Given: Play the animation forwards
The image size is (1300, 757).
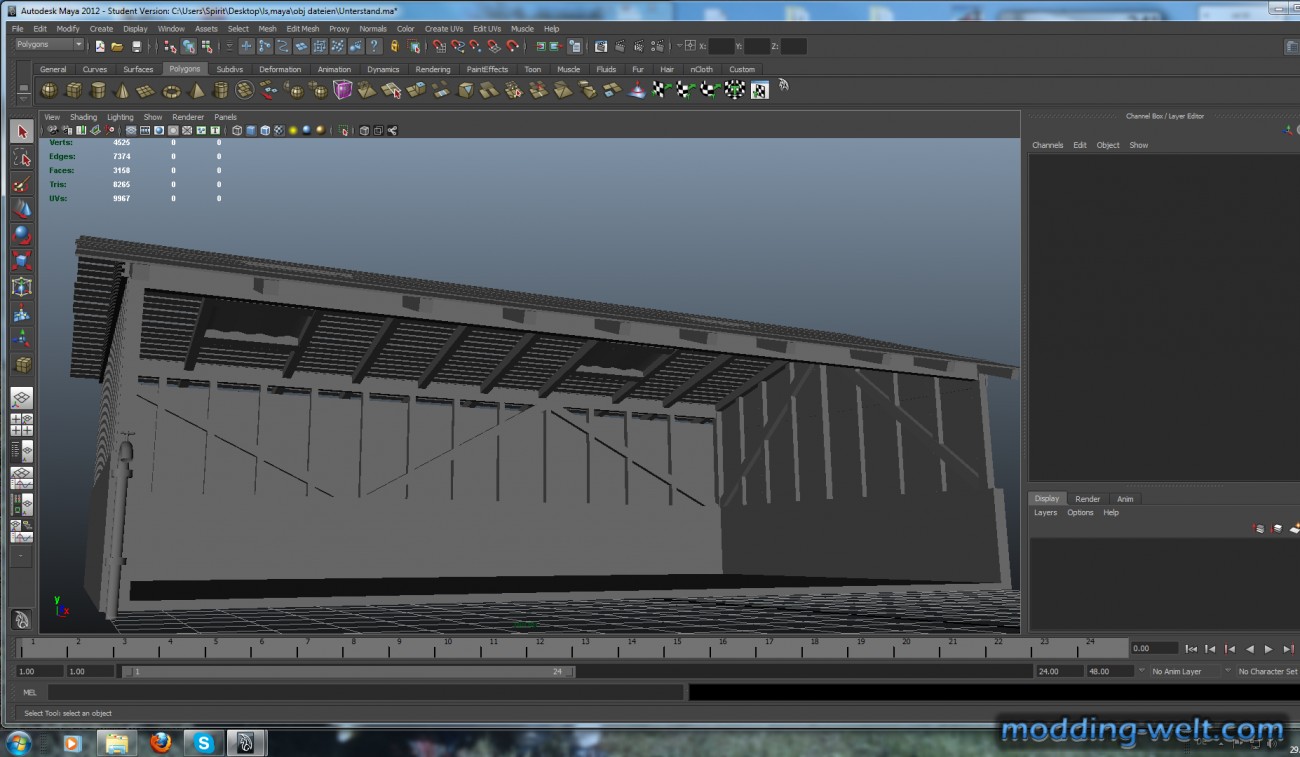Looking at the screenshot, I should coord(1269,649).
